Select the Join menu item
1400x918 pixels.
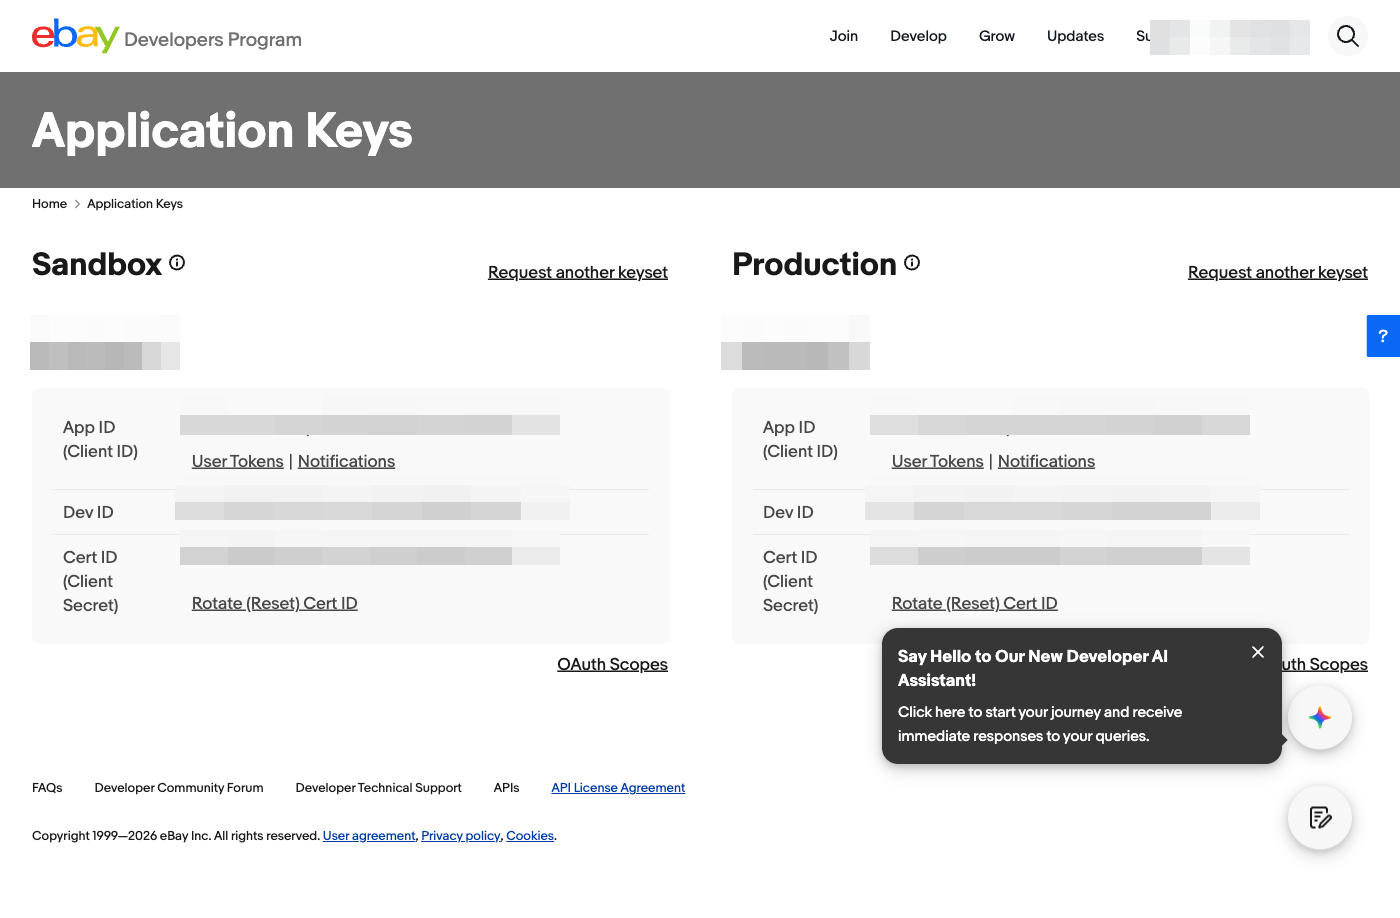tap(844, 36)
